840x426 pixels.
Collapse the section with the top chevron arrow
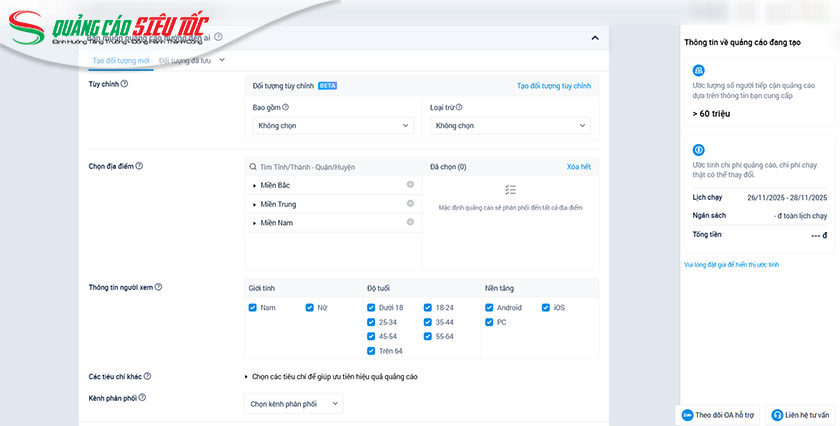click(595, 38)
